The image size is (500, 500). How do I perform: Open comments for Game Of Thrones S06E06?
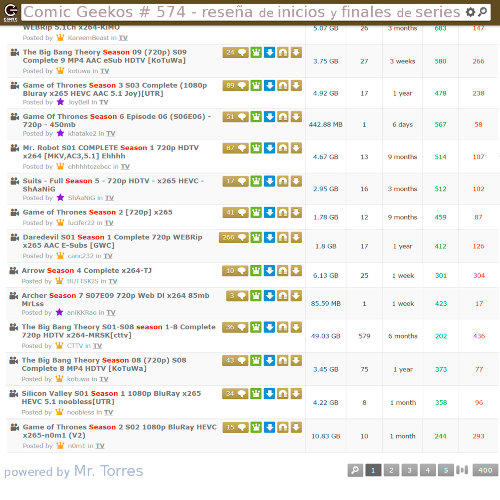point(235,117)
